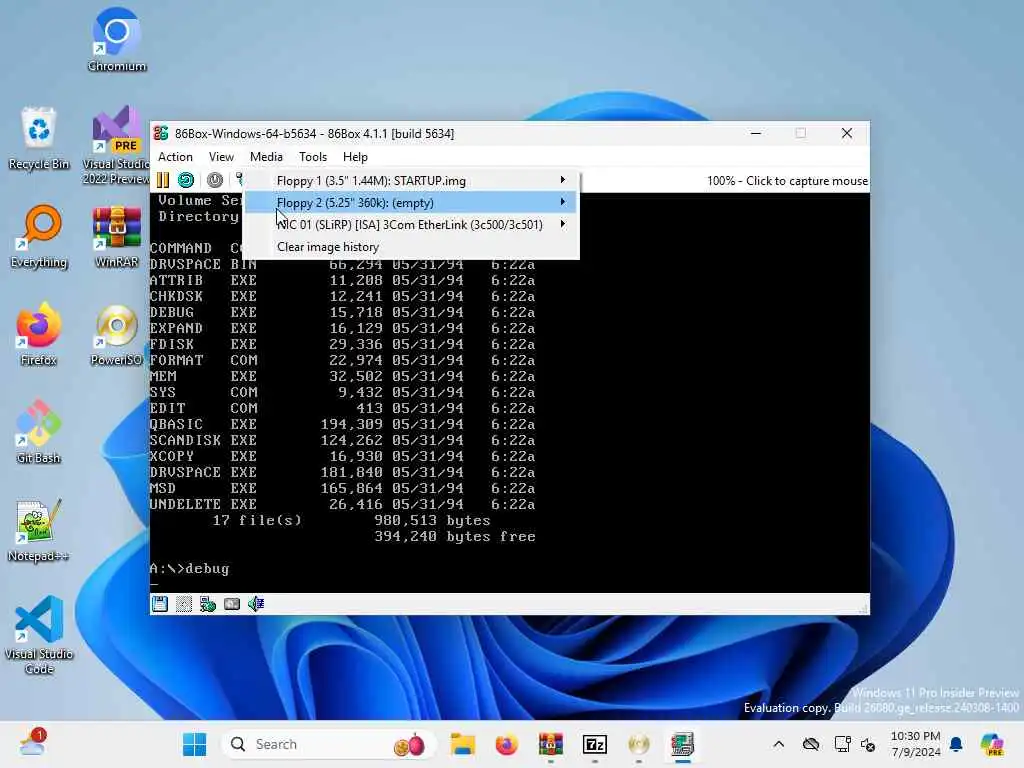The image size is (1024, 768).
Task: Open the clock showing 10:30 PM
Action: point(916,744)
